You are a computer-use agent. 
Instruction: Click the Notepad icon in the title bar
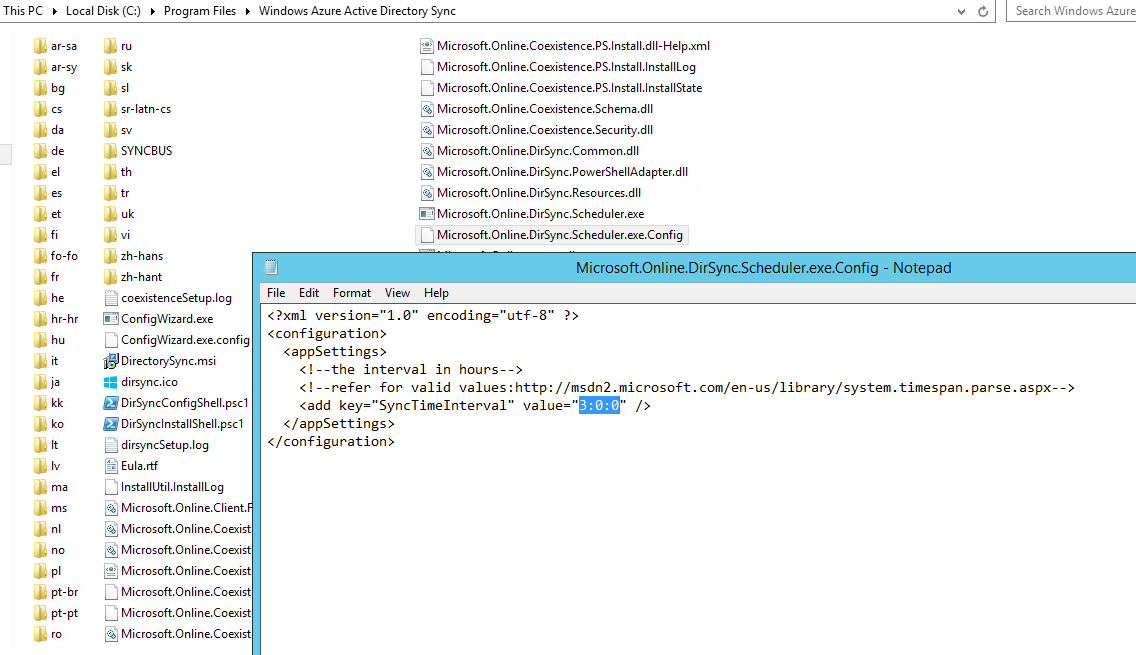tap(271, 268)
